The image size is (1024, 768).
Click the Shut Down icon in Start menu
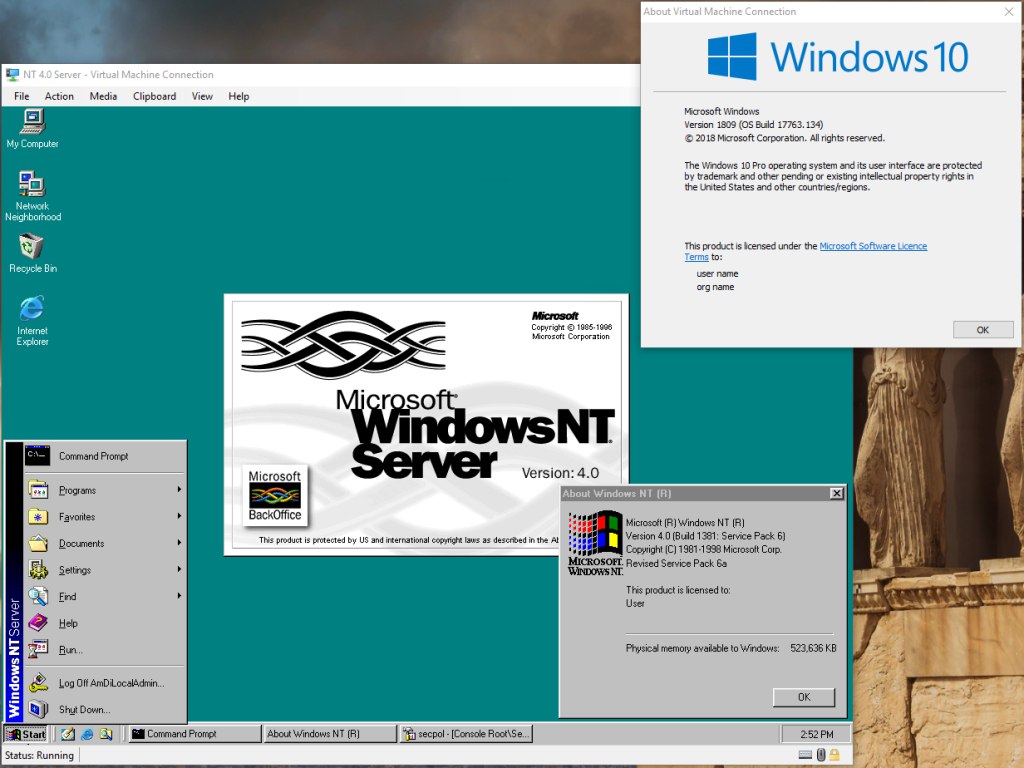(38, 710)
